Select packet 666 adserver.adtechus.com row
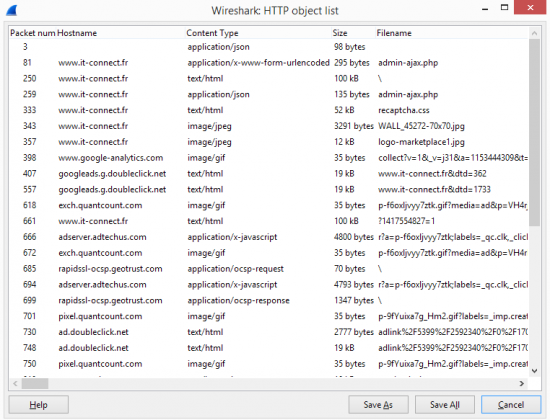Image resolution: width=550 pixels, height=420 pixels. 268,237
